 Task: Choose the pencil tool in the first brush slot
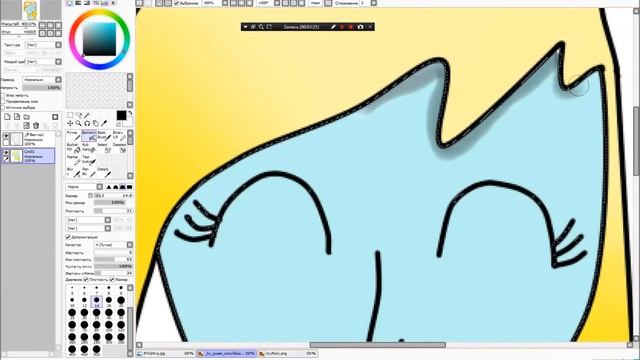(73, 136)
